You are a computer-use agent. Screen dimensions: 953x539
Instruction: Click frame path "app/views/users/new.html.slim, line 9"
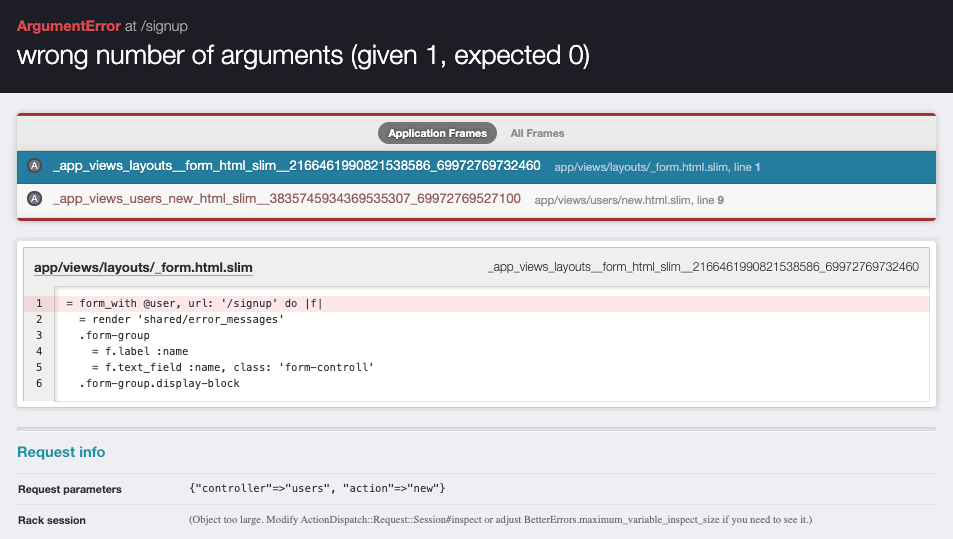pos(629,200)
